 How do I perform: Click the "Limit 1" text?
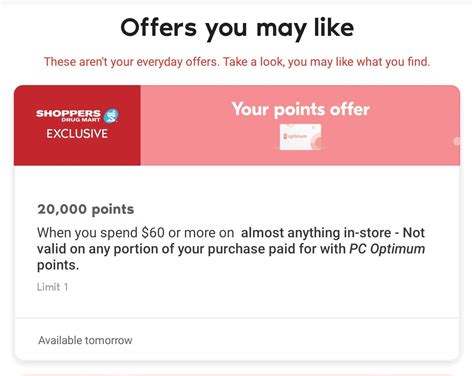52,287
